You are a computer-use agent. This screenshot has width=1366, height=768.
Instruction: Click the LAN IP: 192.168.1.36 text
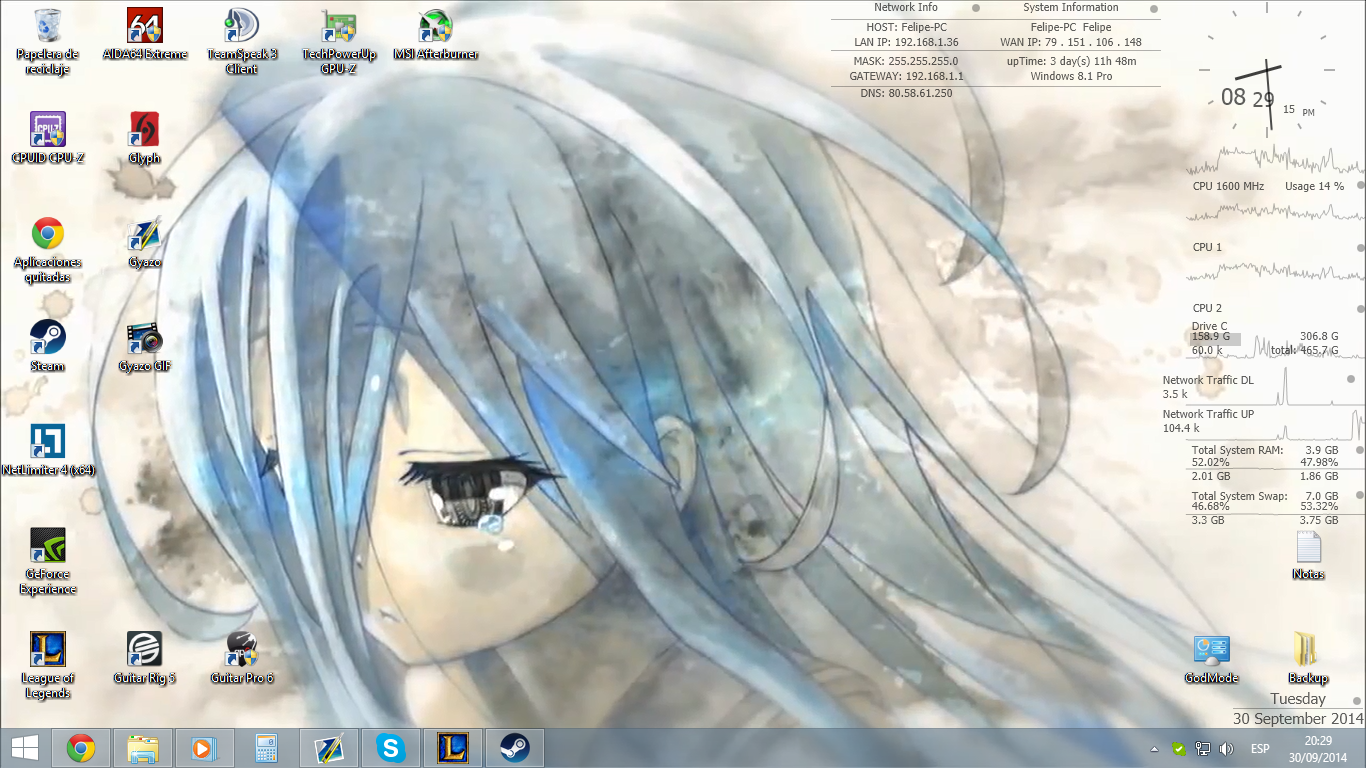(x=906, y=43)
